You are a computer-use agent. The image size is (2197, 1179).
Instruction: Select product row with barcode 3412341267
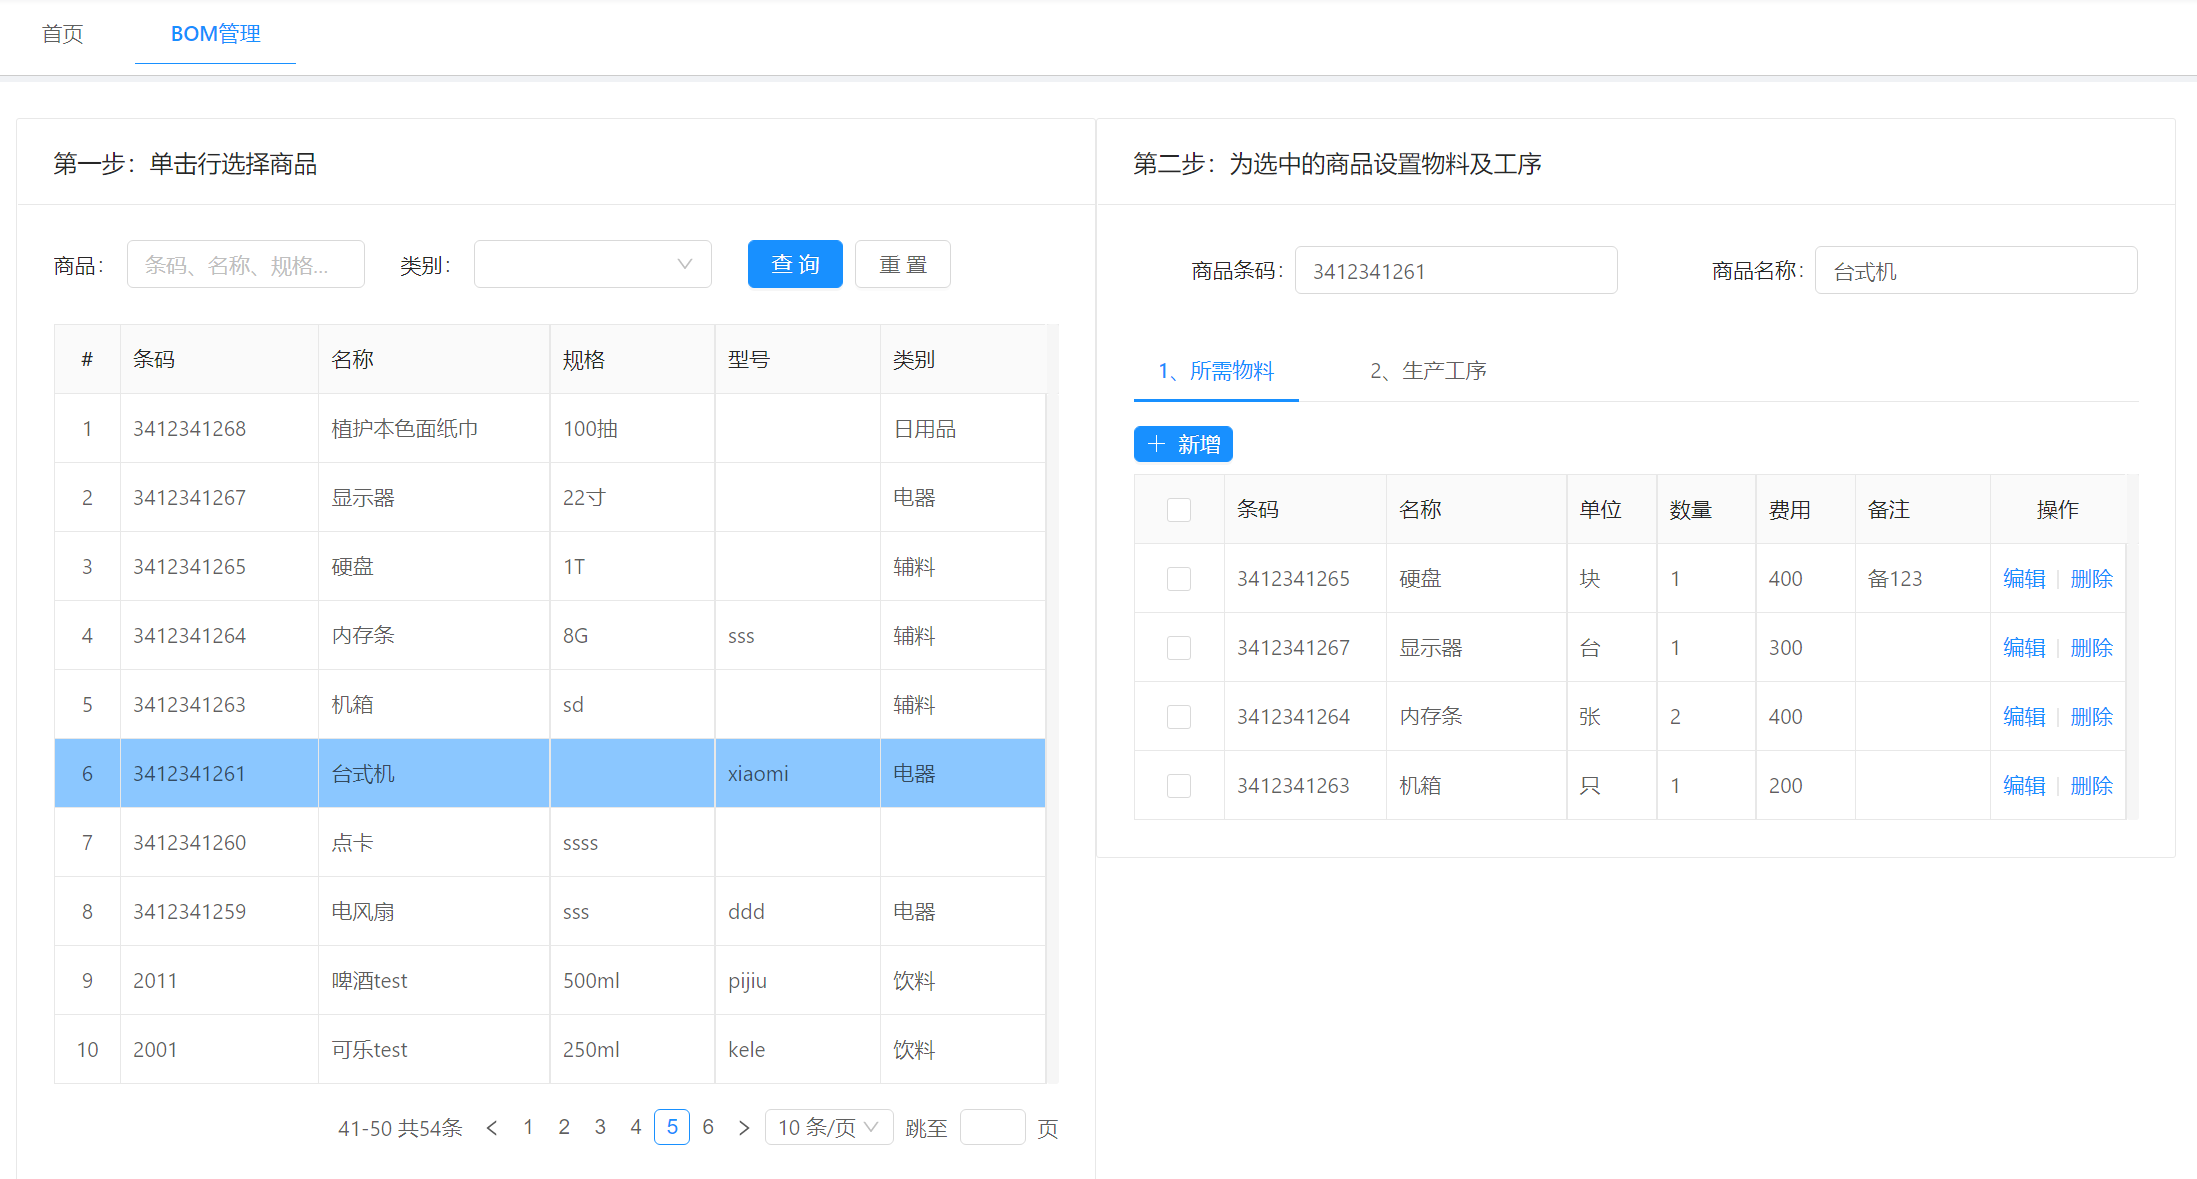550,498
